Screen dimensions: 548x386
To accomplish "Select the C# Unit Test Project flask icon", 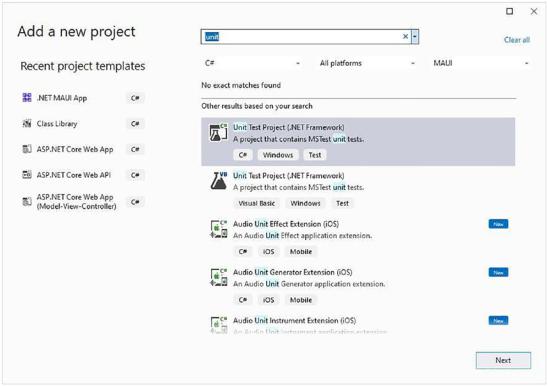I will [218, 133].
